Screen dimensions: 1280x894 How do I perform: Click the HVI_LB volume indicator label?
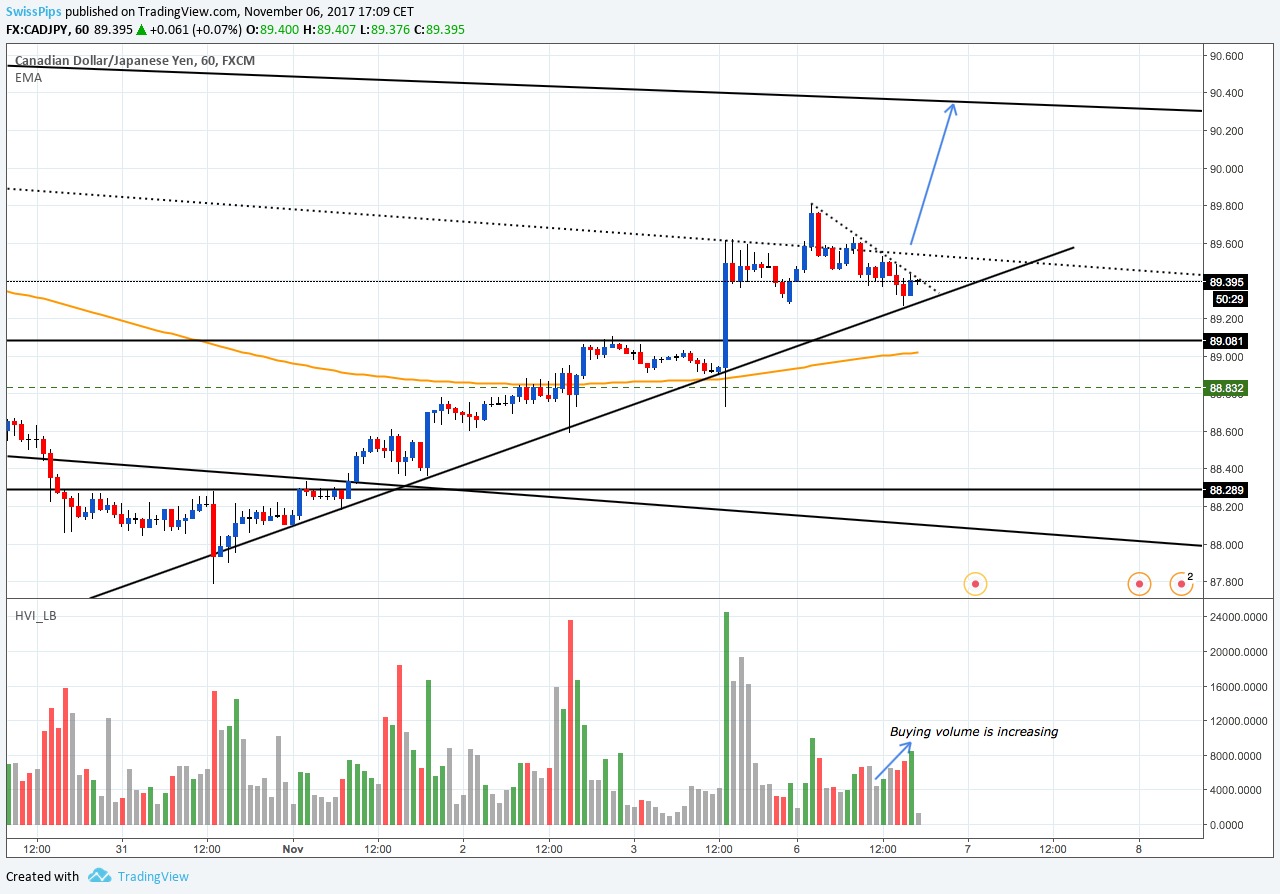(36, 615)
